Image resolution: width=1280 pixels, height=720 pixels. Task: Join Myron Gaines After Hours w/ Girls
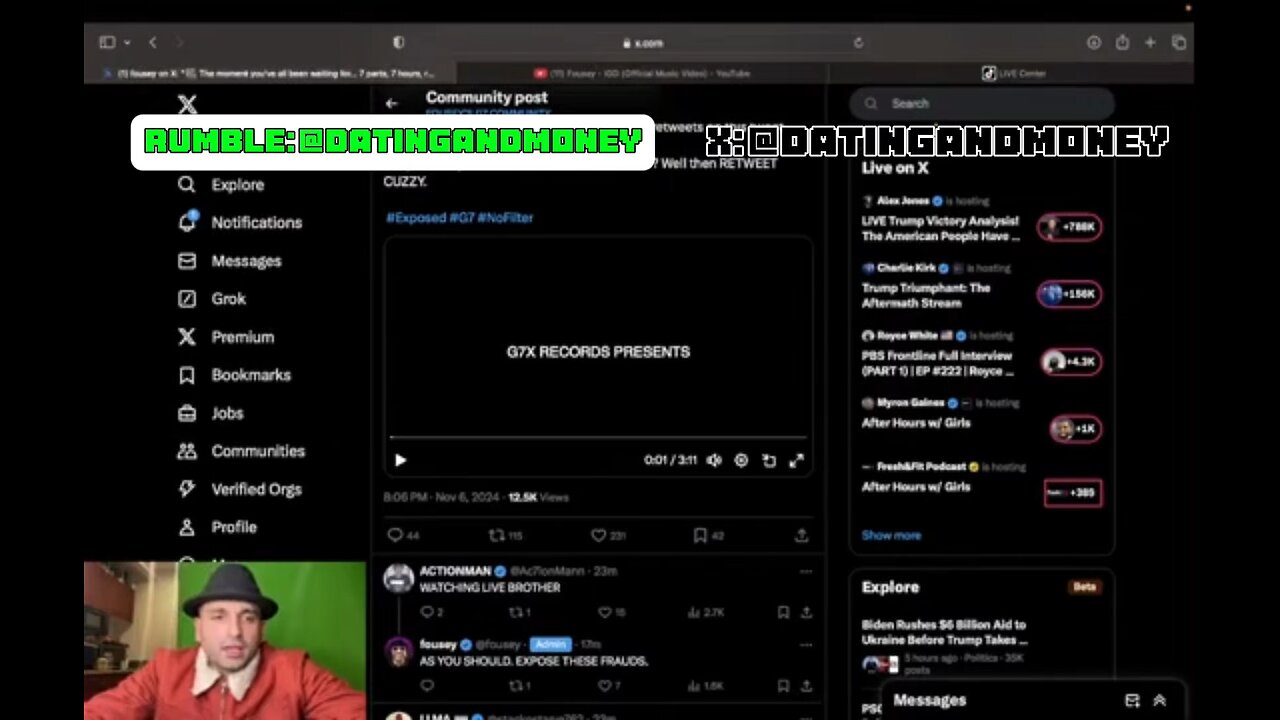point(1075,429)
